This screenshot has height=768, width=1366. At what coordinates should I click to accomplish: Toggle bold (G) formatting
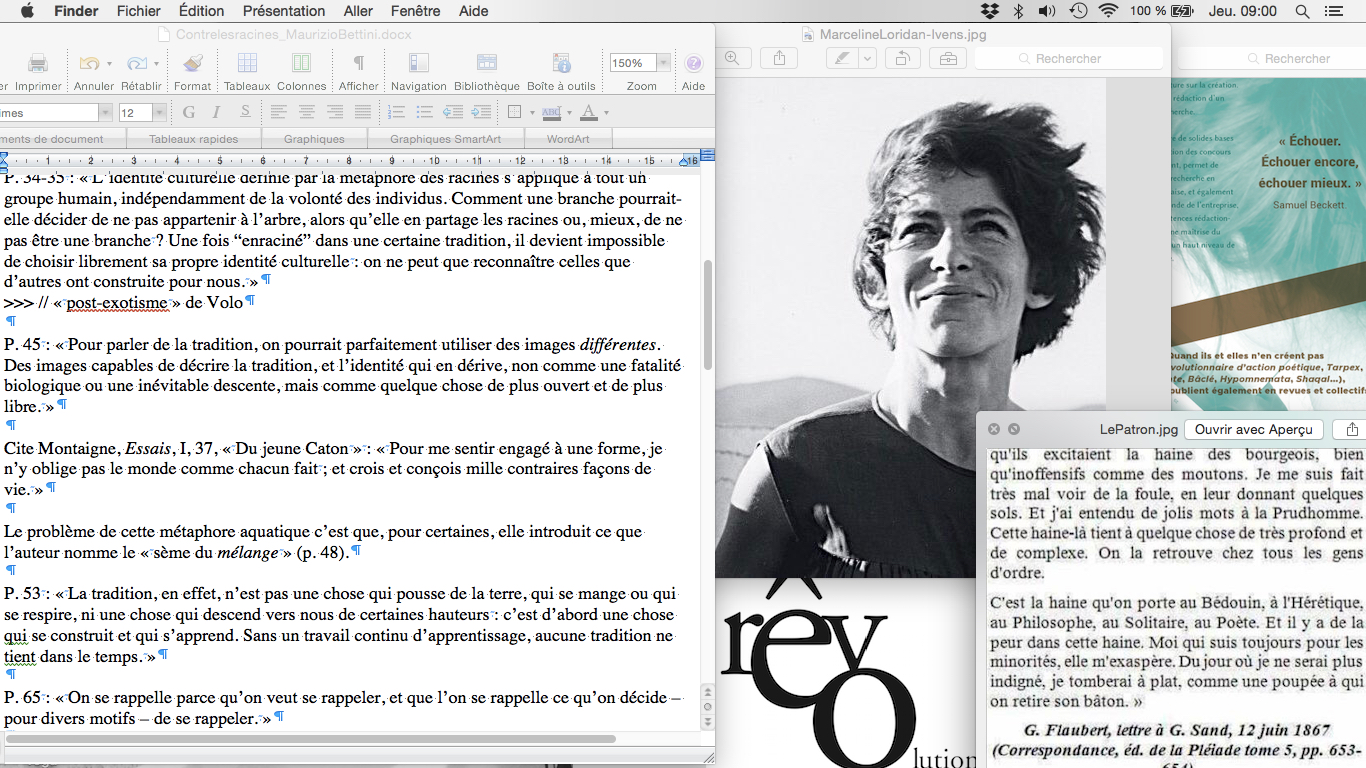click(x=188, y=112)
